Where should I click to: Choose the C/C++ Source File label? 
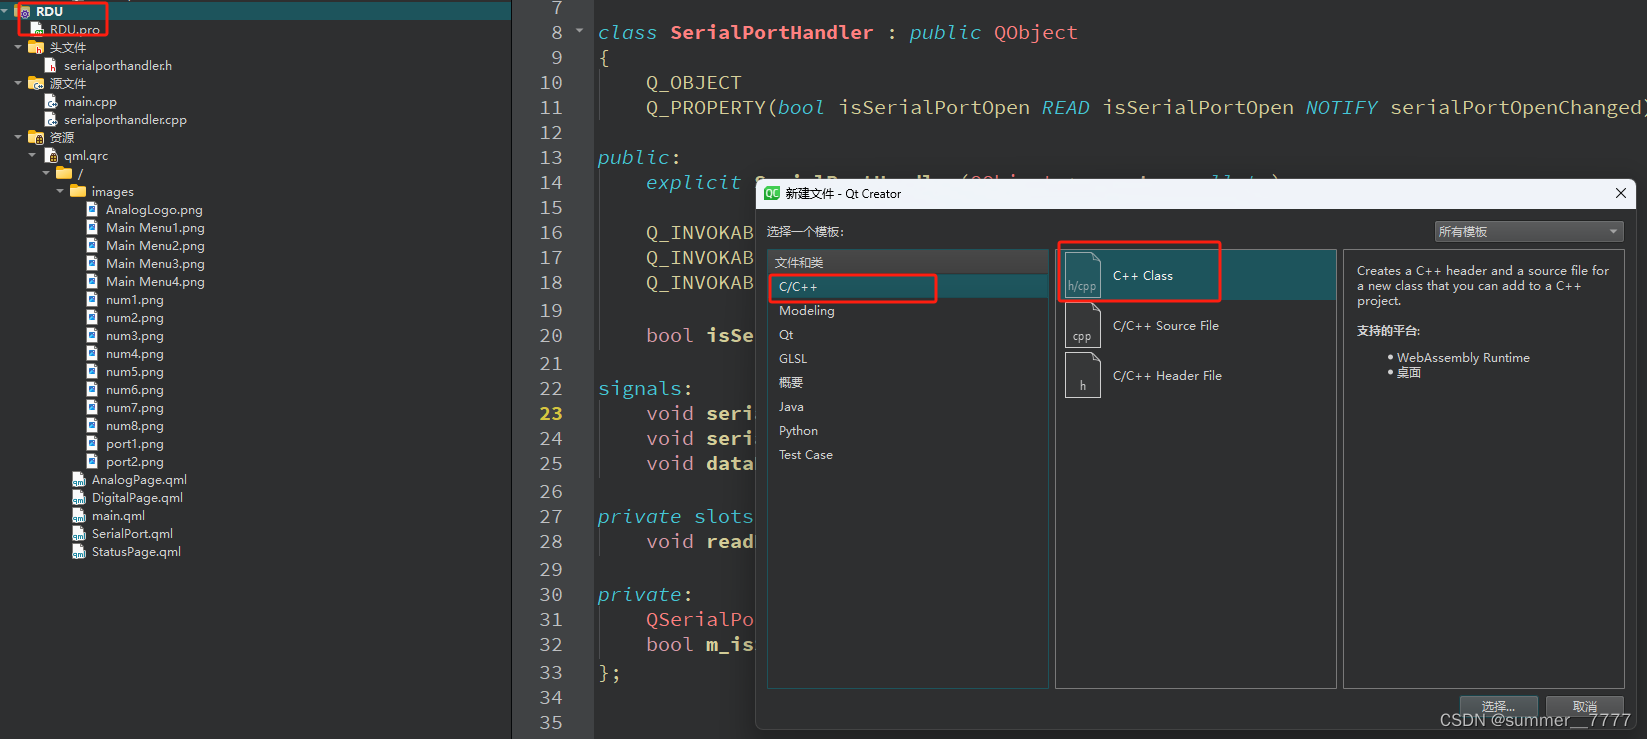pos(1166,326)
